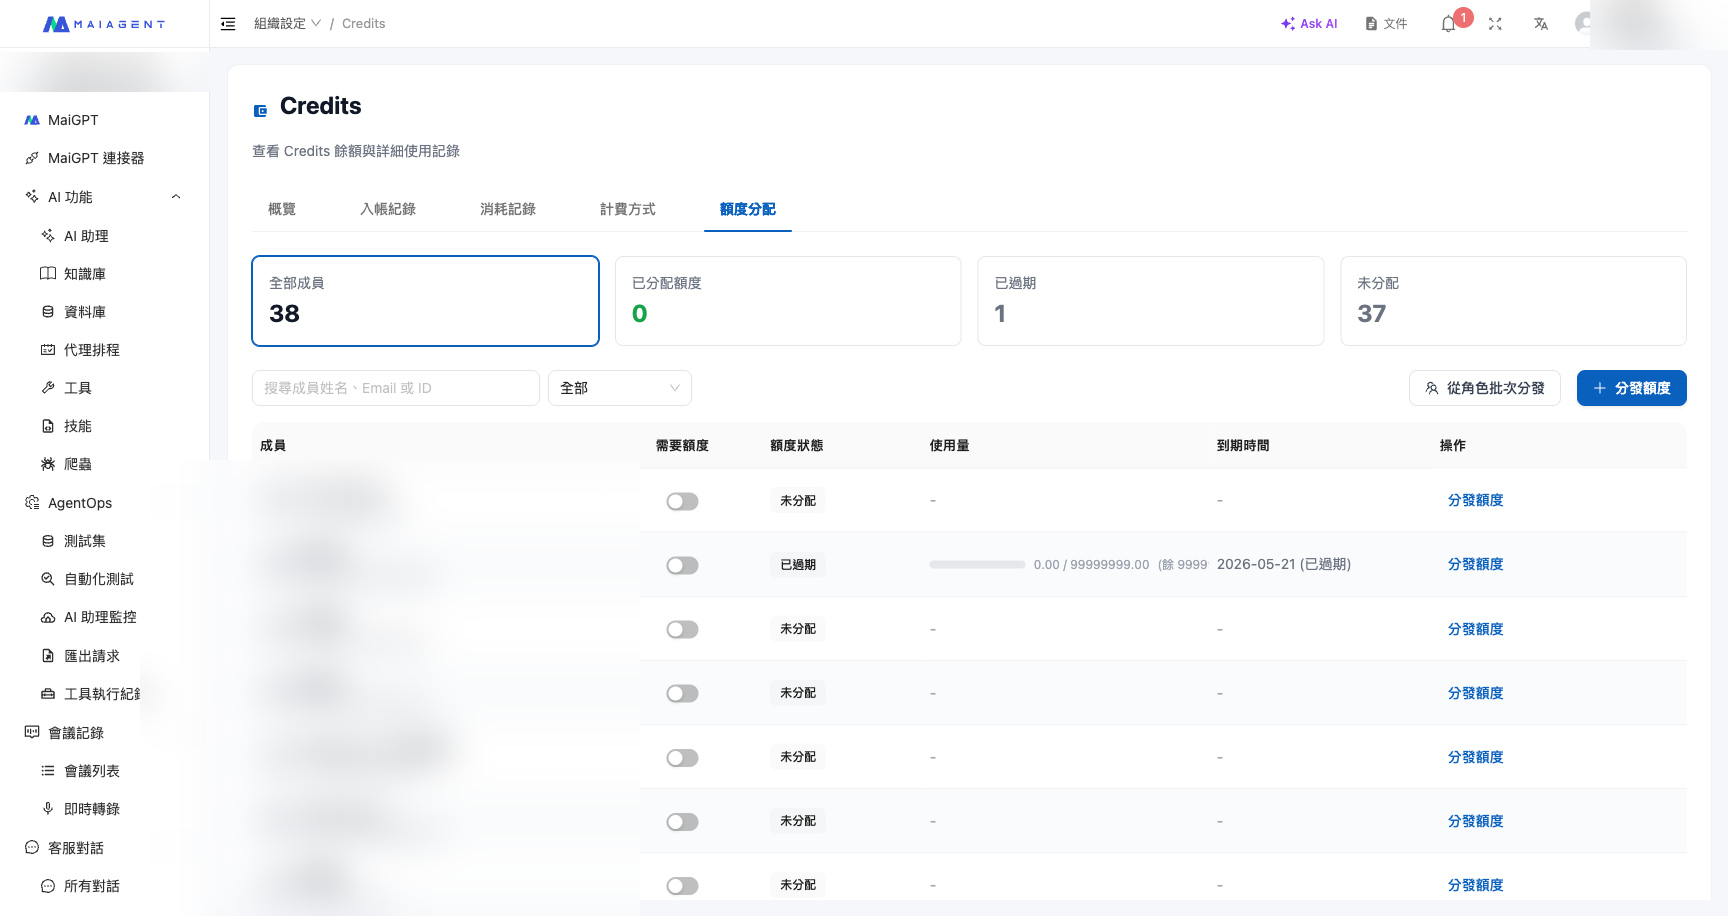Toggle 需要額度 switch in third member row
The width and height of the screenshot is (1728, 916).
point(682,629)
